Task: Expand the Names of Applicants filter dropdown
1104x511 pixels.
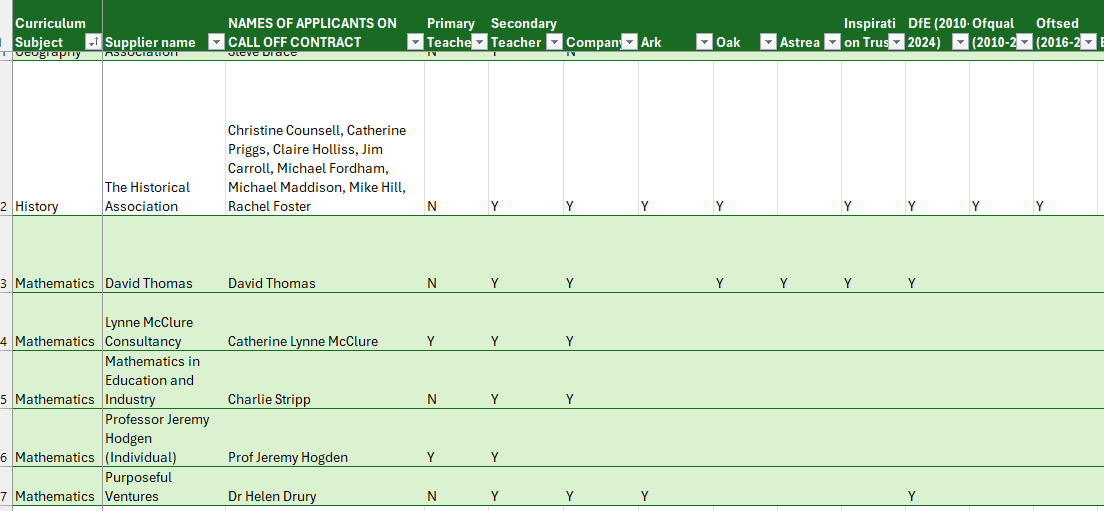Action: tap(415, 42)
